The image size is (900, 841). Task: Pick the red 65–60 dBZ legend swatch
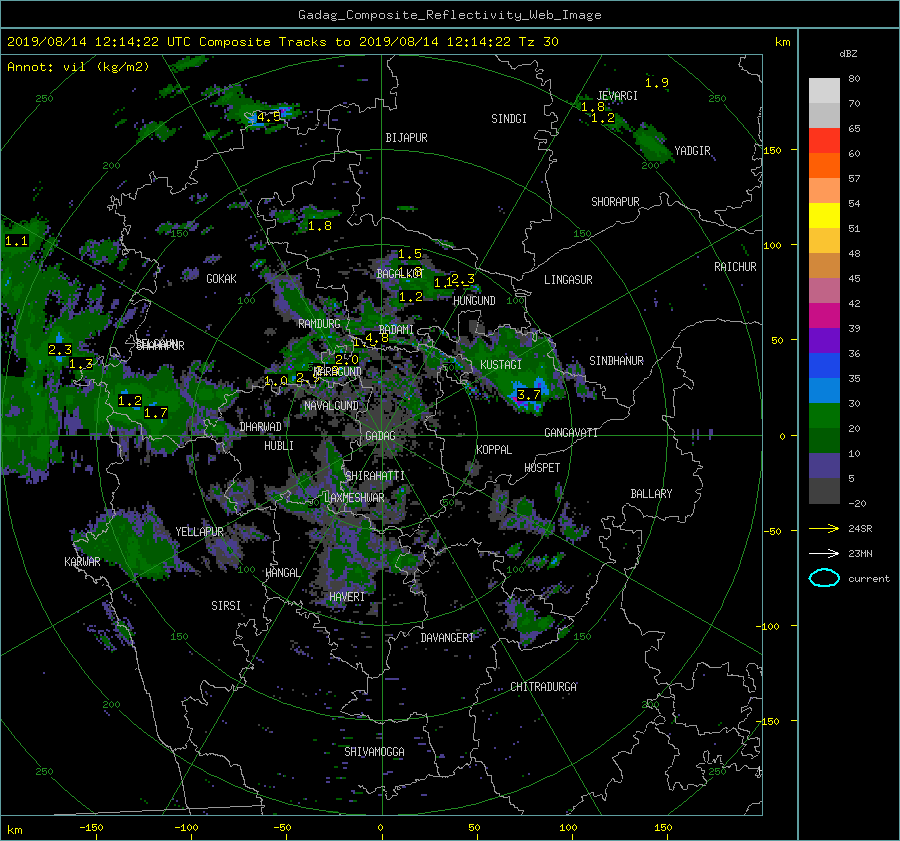click(824, 141)
